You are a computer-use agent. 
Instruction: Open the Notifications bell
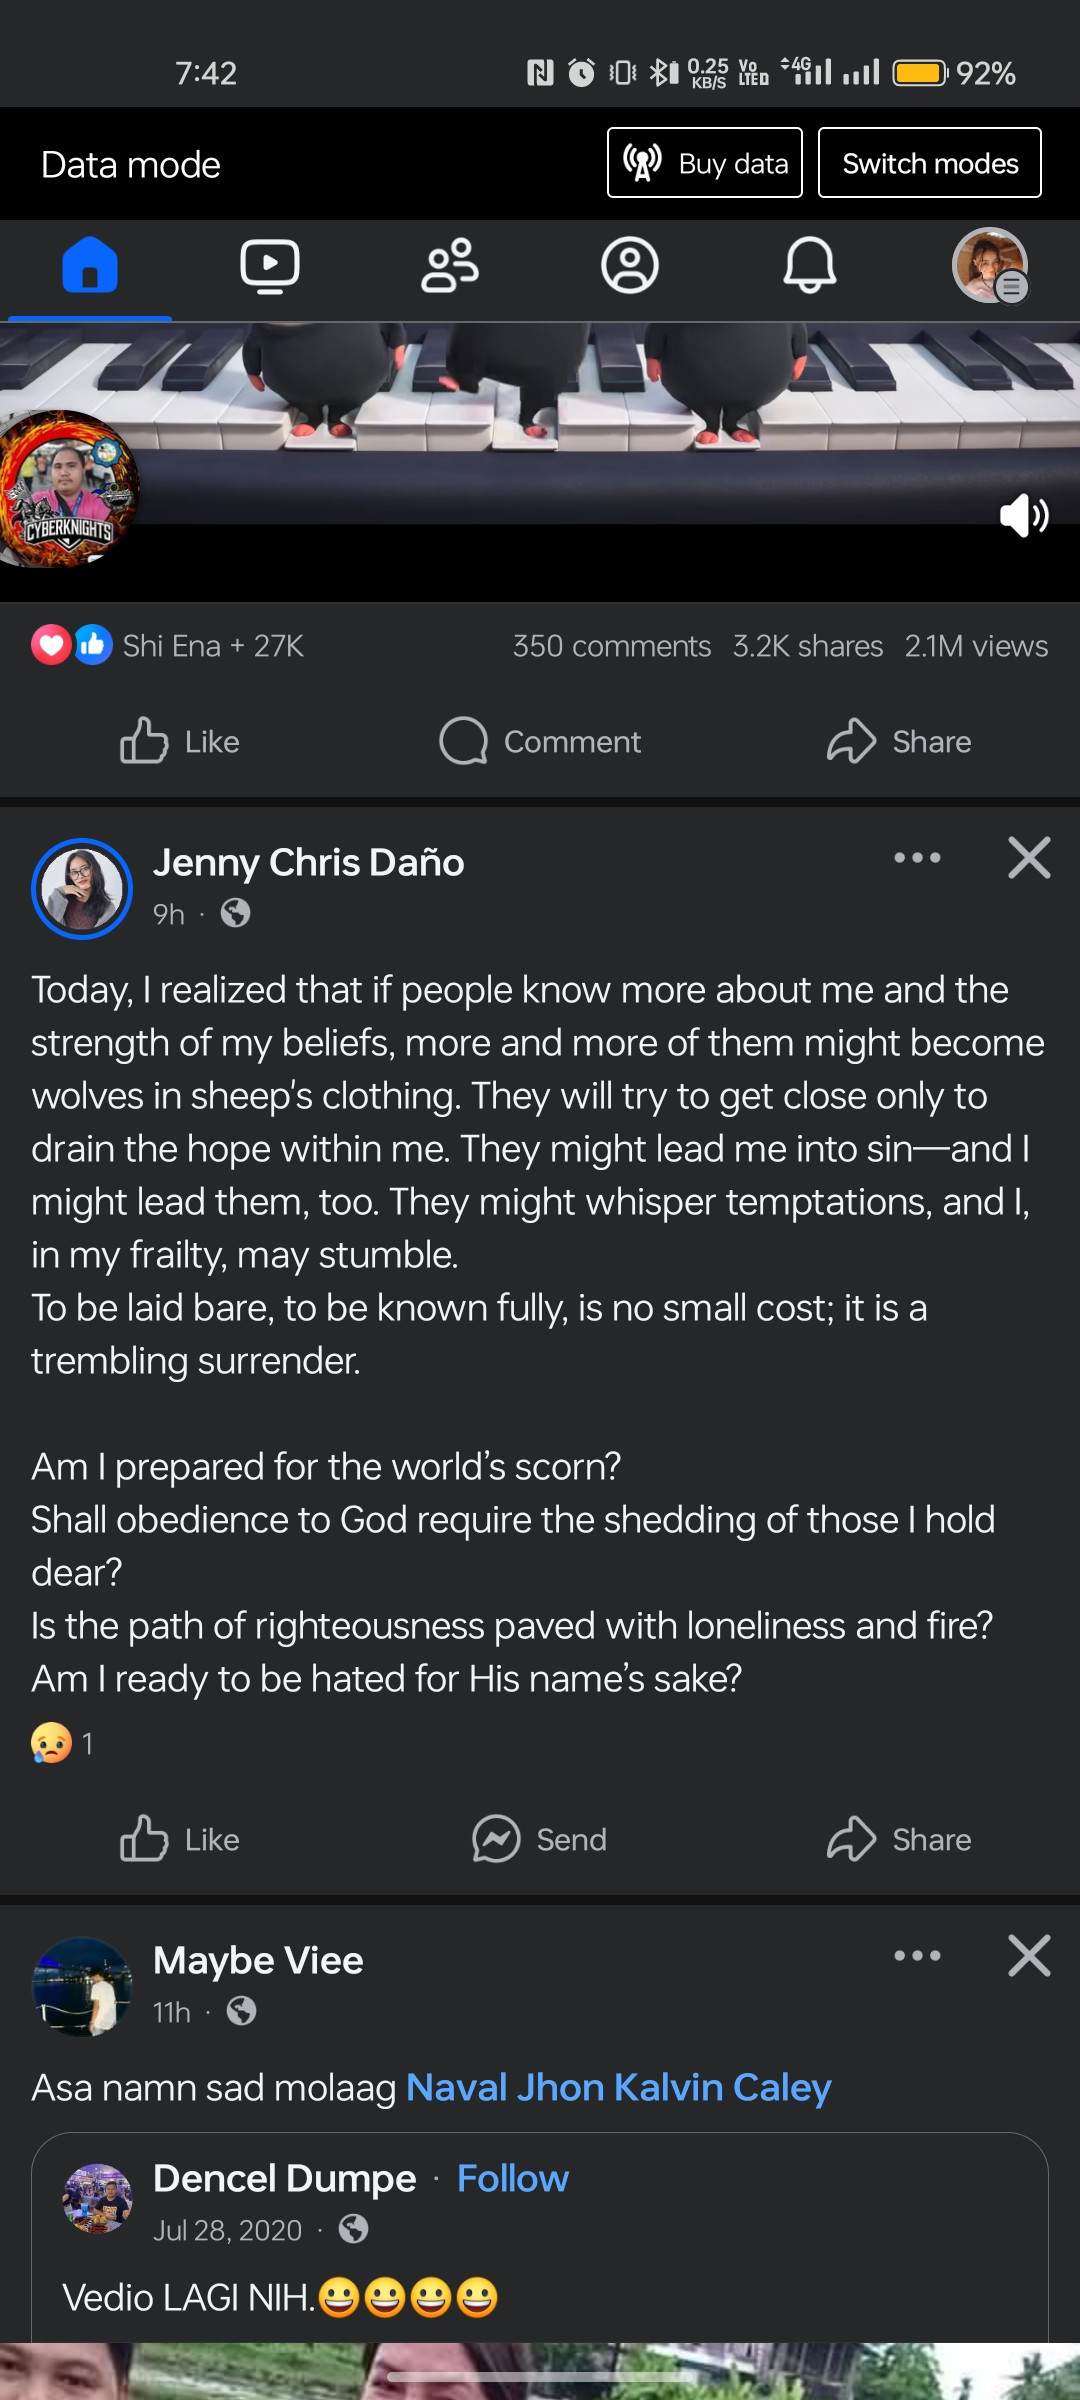(x=809, y=266)
